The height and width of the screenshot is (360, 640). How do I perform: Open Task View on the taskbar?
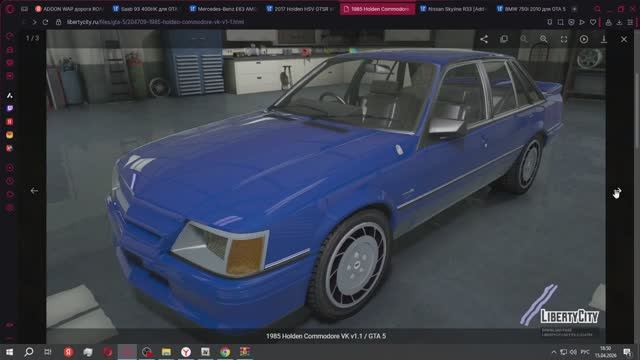48,351
